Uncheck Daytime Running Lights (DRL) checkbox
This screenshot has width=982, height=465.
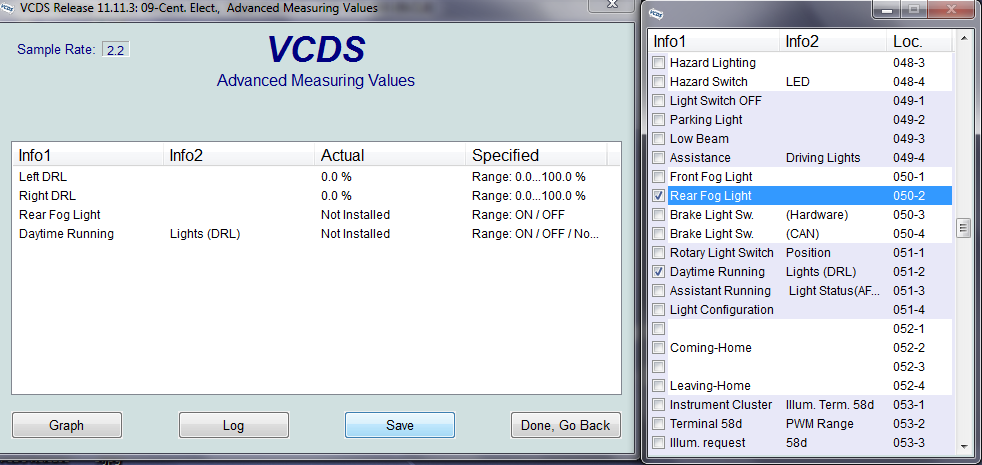tap(658, 272)
